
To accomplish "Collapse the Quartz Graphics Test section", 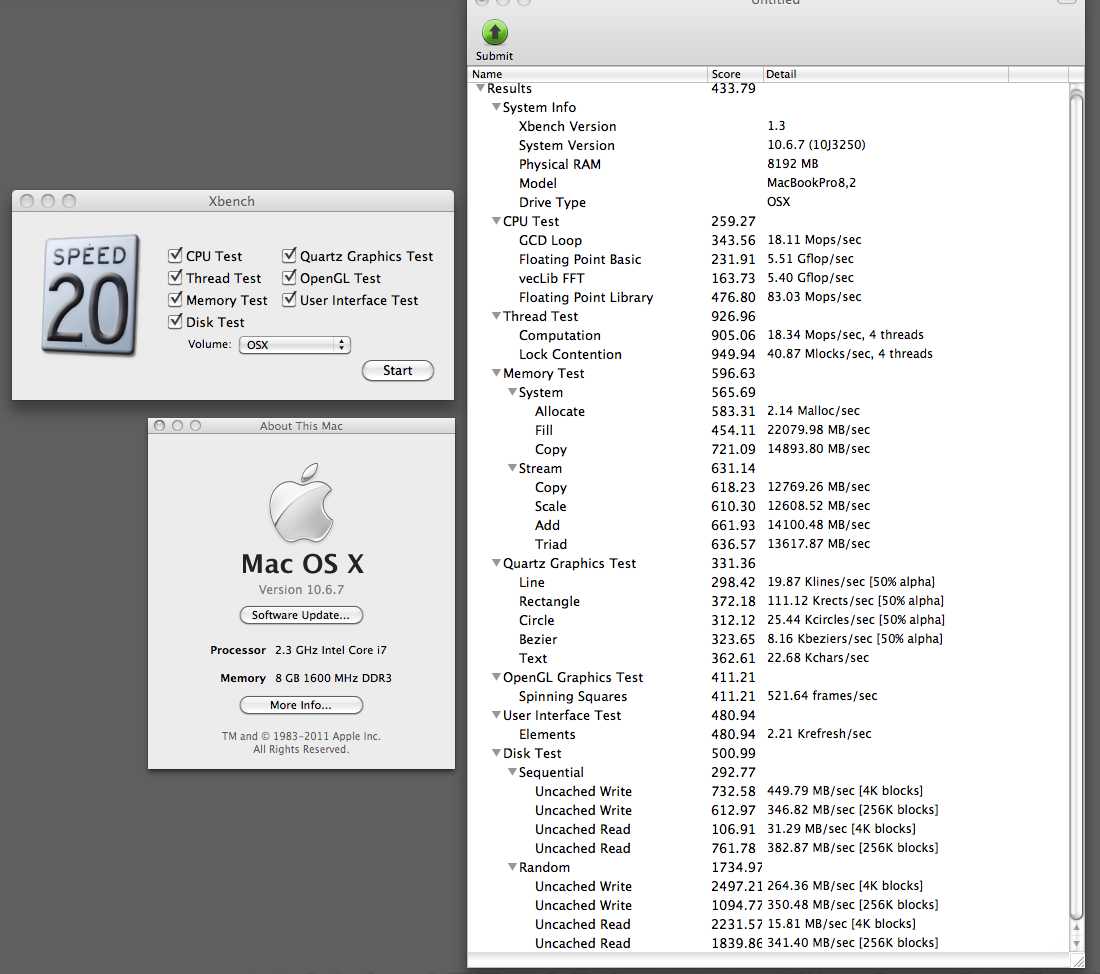I will coord(497,563).
